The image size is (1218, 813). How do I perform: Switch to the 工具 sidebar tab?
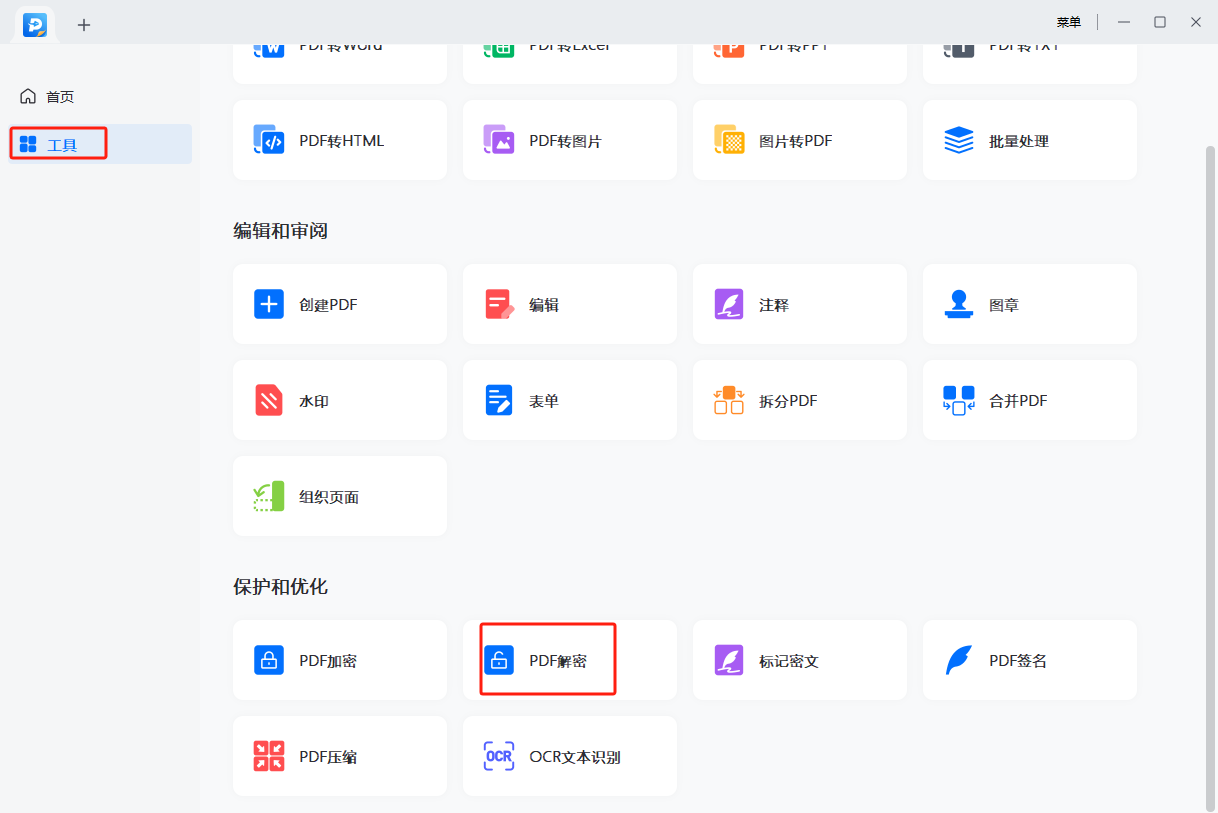pos(60,145)
